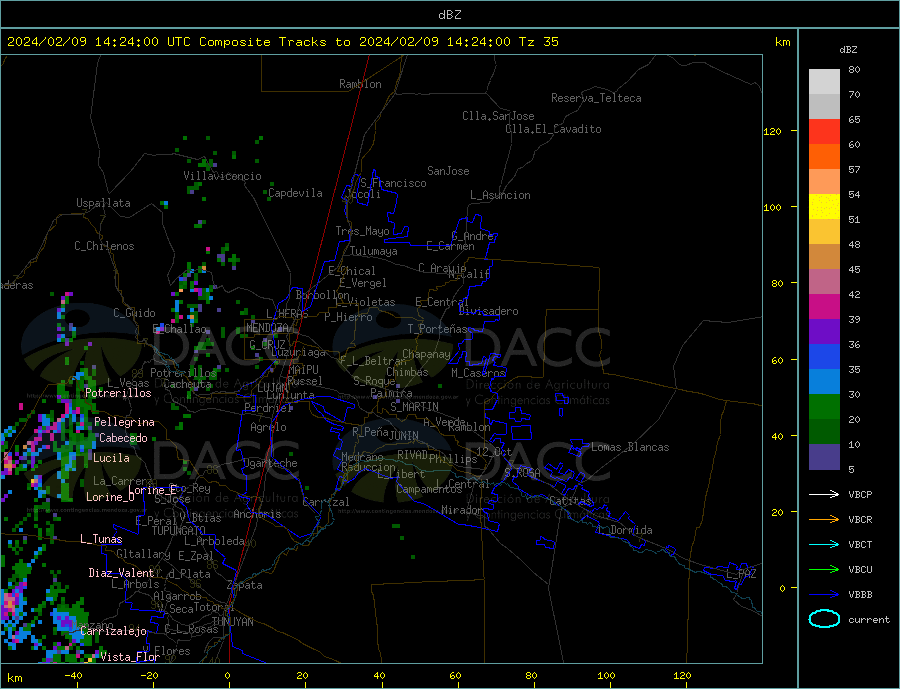Click the VBCT legend label
The width and height of the screenshot is (900, 689).
860,544
